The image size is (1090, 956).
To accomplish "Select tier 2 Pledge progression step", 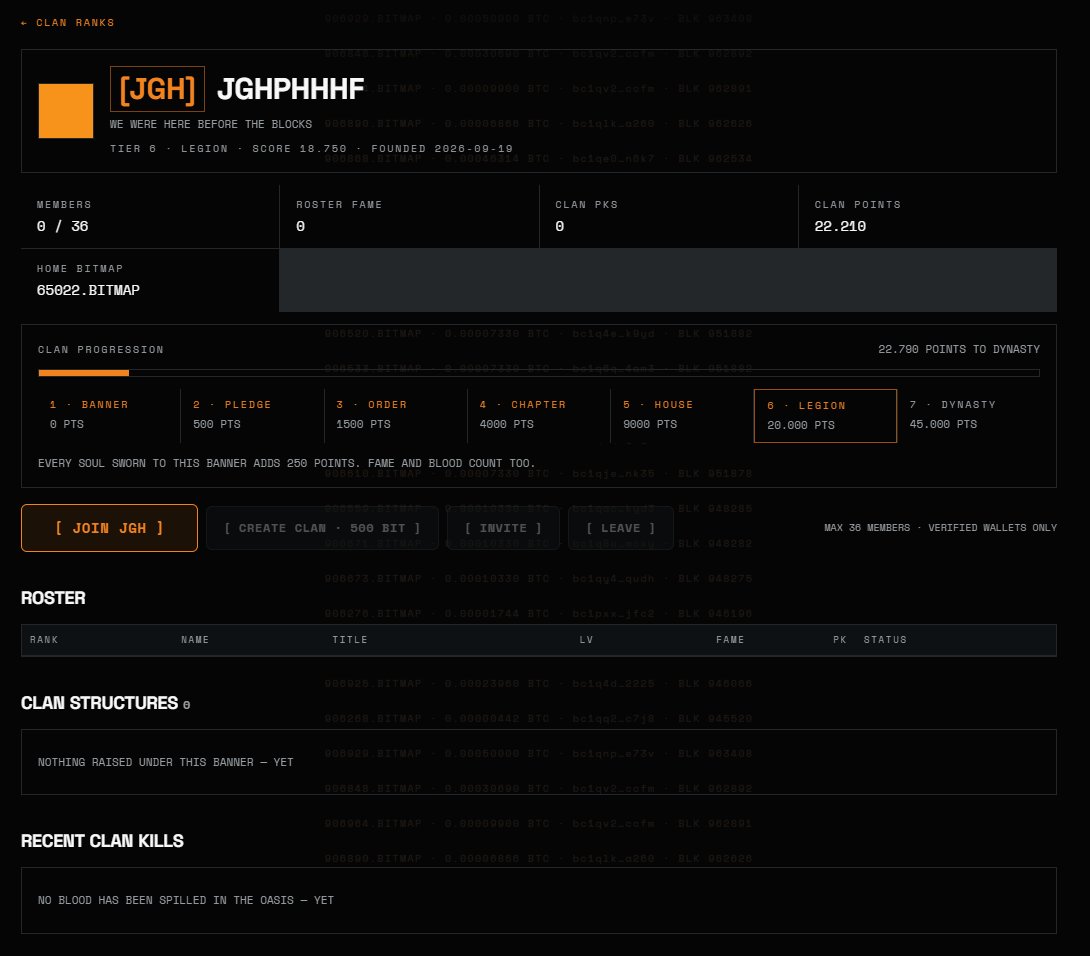I will [x=252, y=415].
